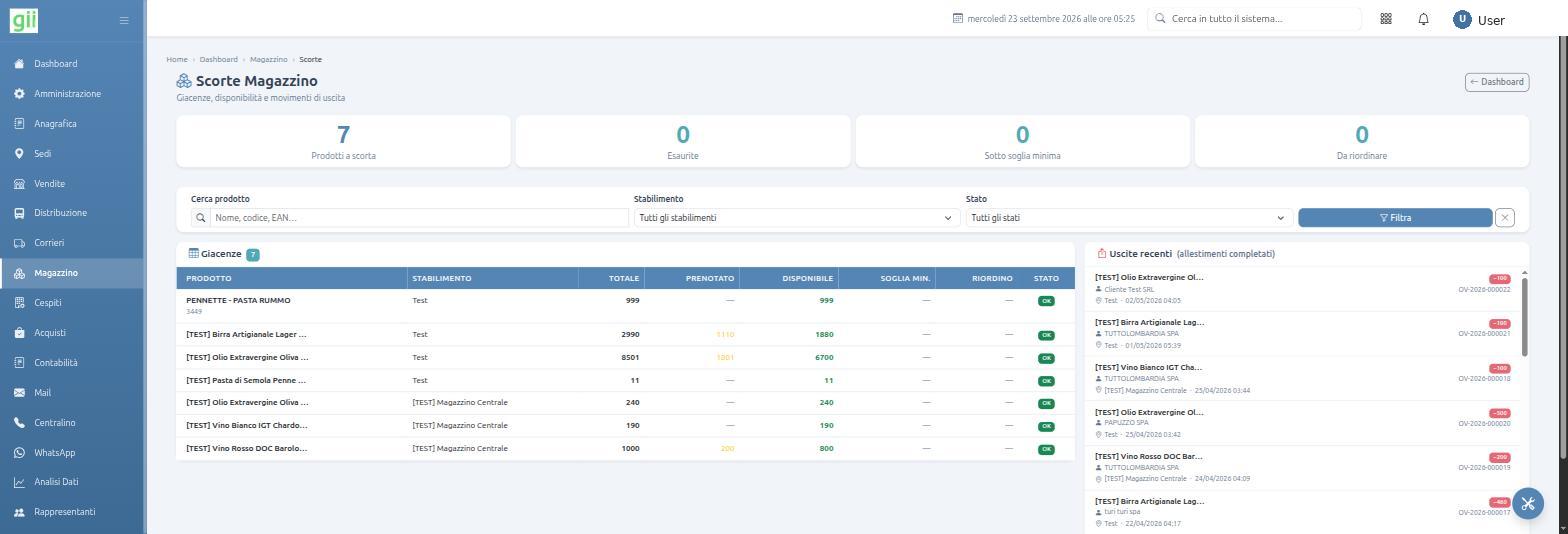Select the PENNETTE - PASTA RUMMO row
The height and width of the screenshot is (534, 1568).
click(625, 306)
